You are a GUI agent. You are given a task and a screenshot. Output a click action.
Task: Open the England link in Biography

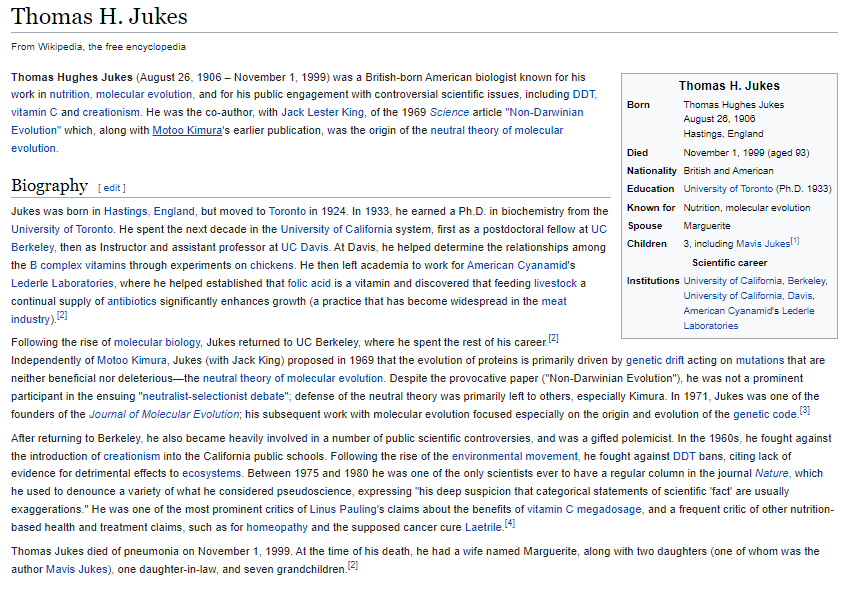(174, 211)
